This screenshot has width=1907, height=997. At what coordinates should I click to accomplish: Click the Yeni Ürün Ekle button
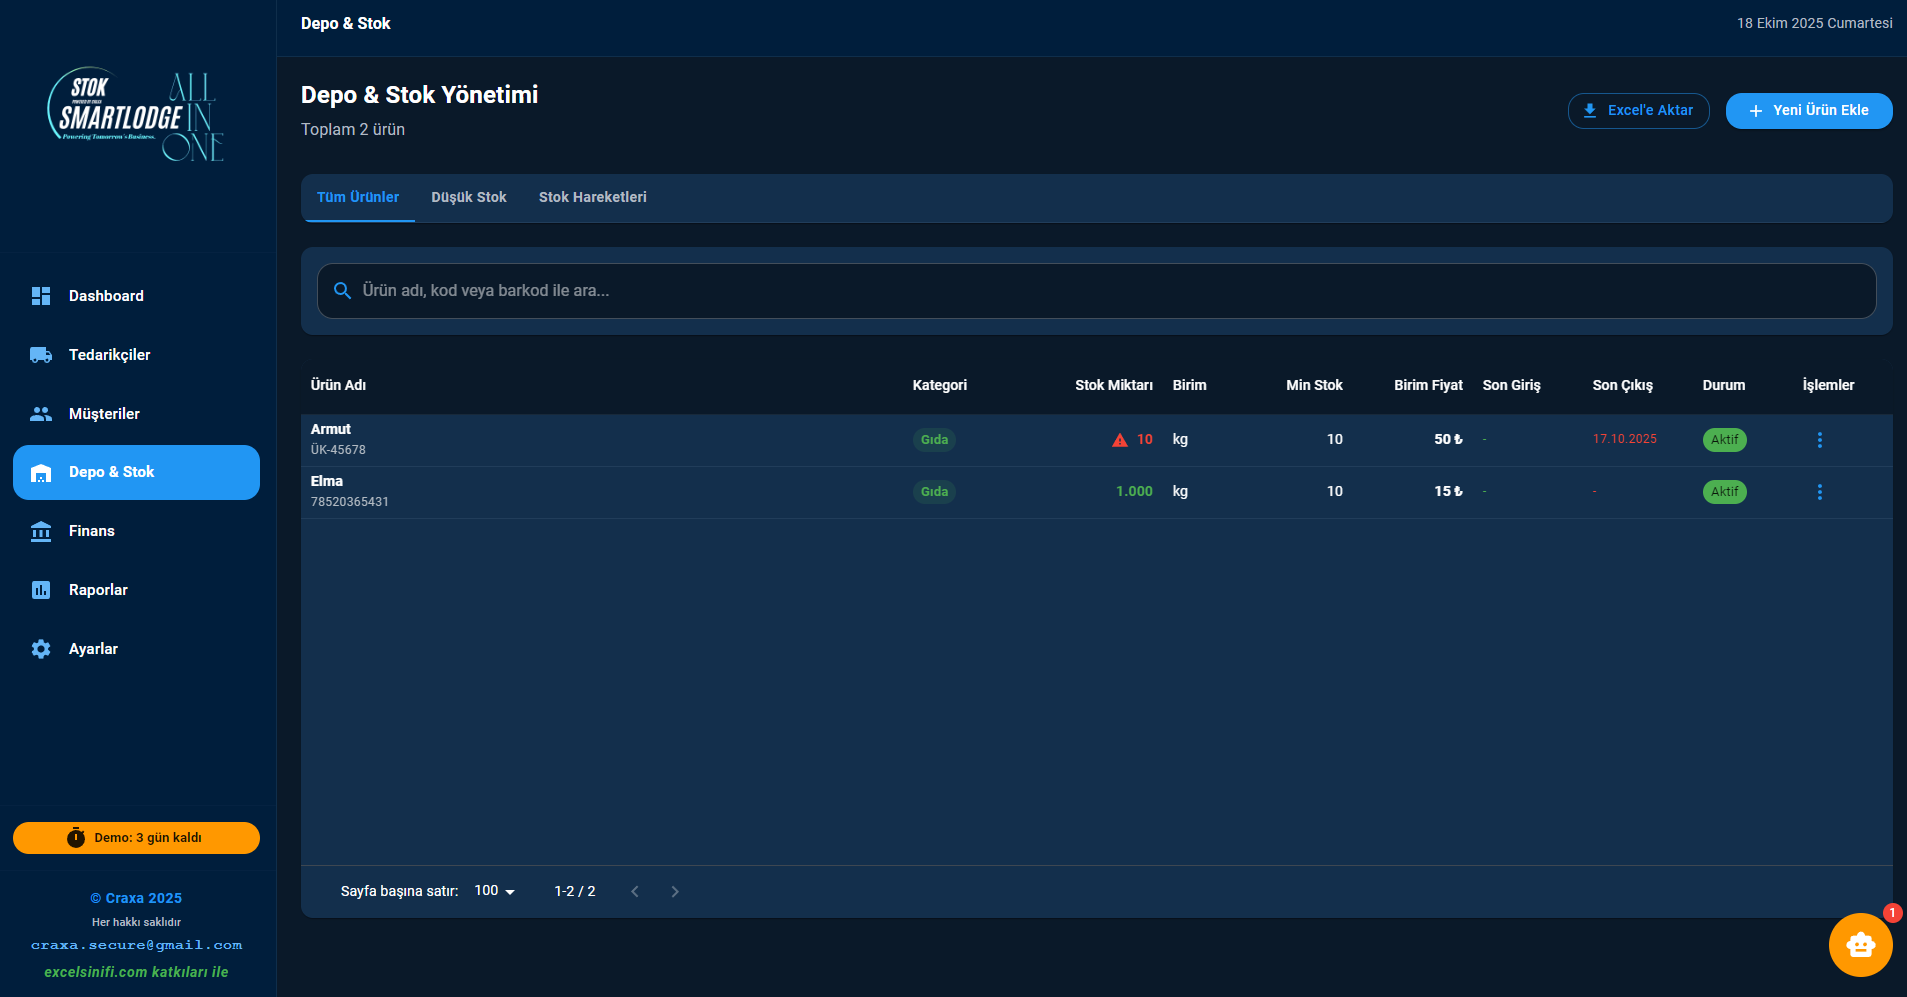click(1808, 111)
